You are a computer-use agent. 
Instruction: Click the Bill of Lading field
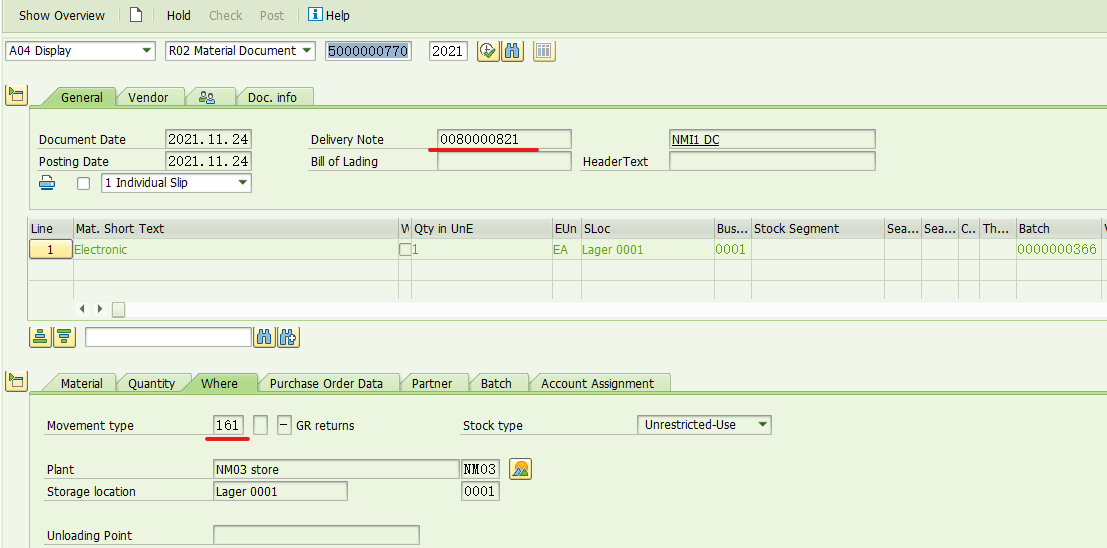504,161
